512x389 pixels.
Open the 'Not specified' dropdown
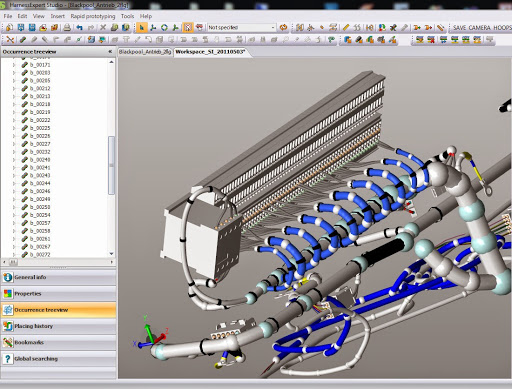click(242, 27)
